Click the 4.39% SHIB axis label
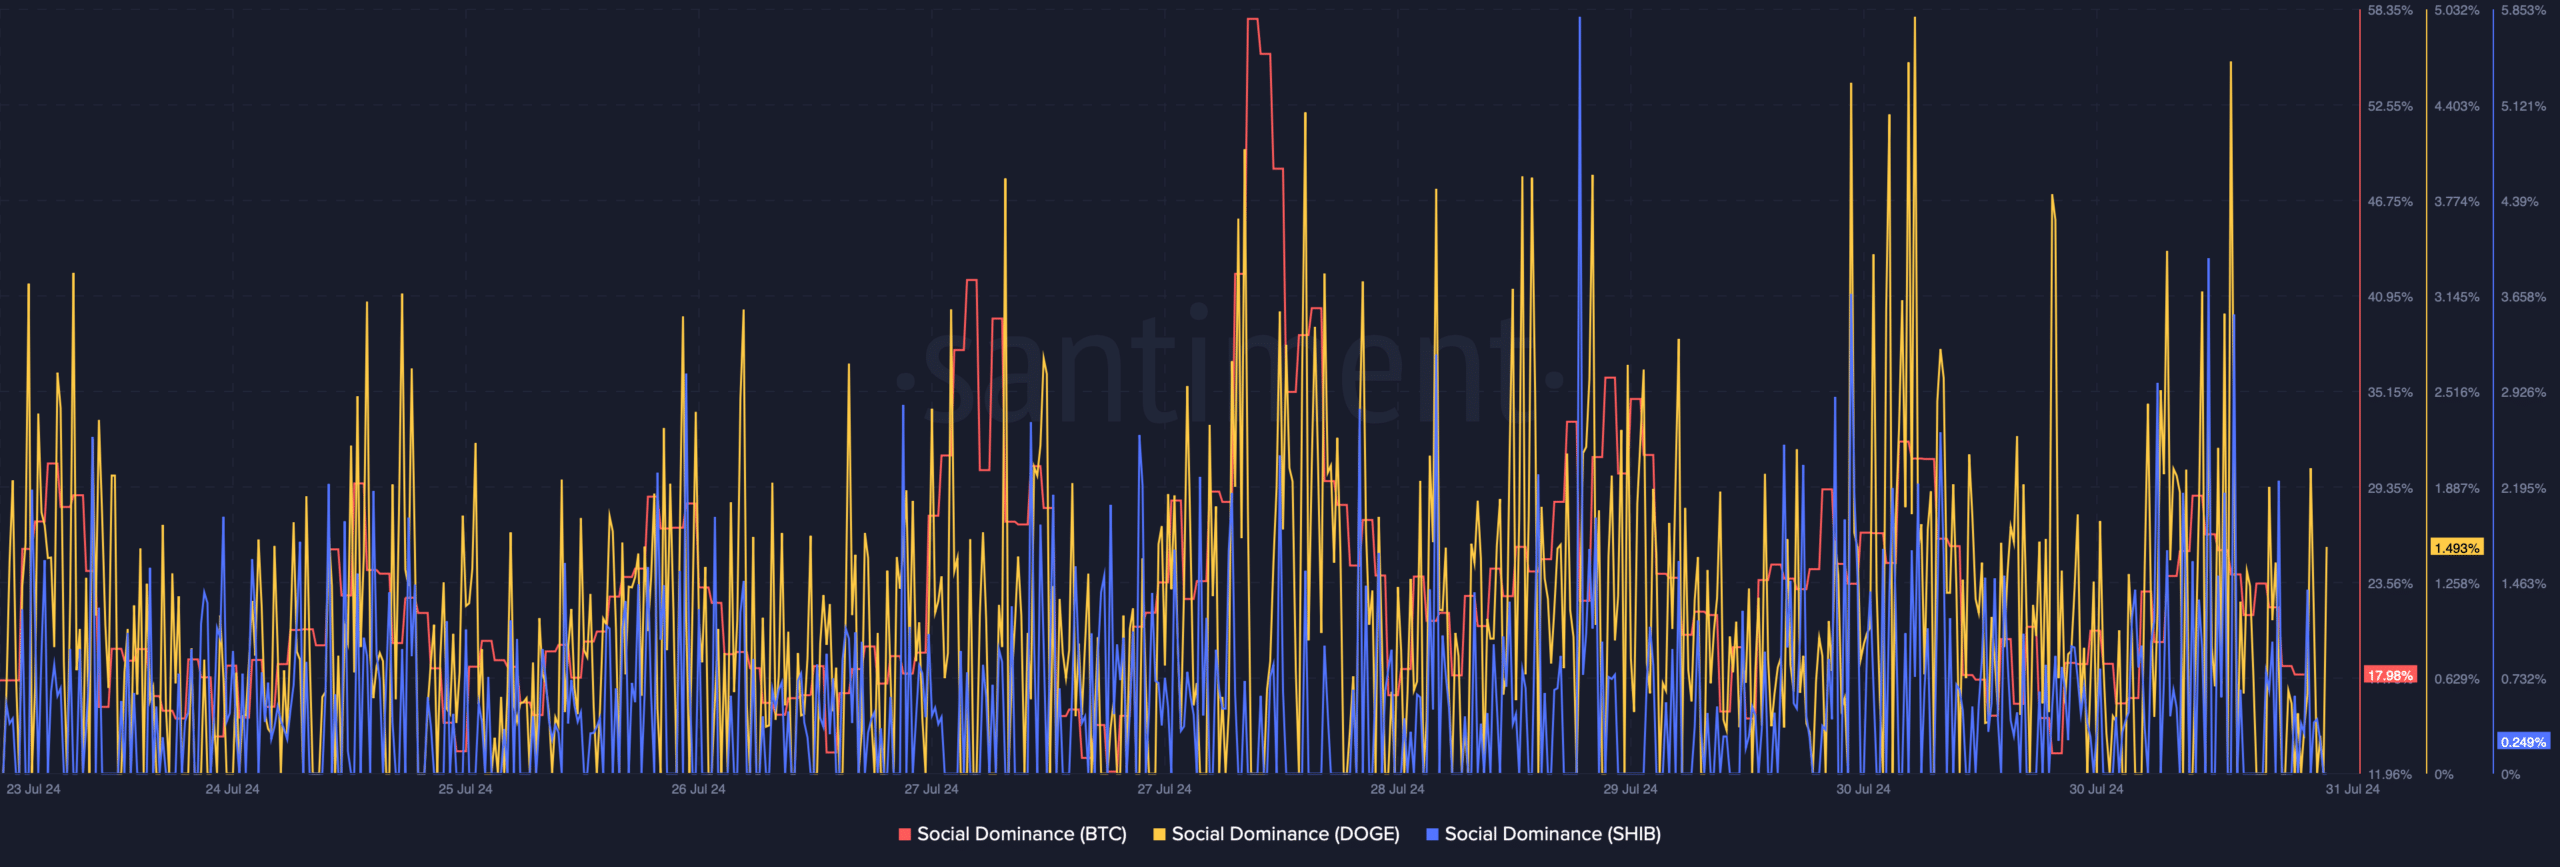The width and height of the screenshot is (2560, 867). (2520, 201)
